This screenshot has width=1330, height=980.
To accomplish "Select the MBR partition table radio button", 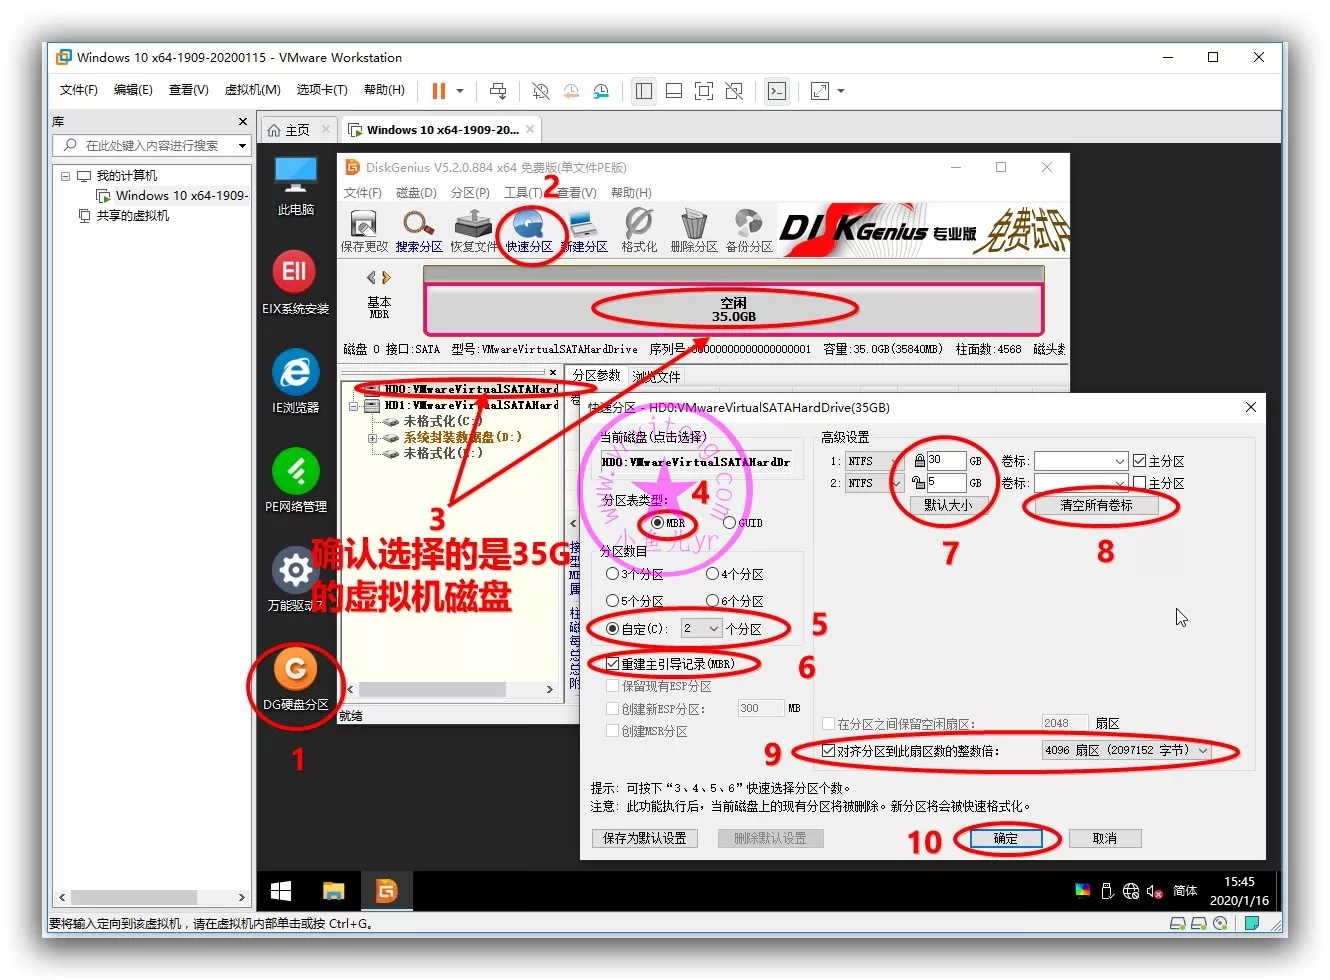I will tap(657, 523).
